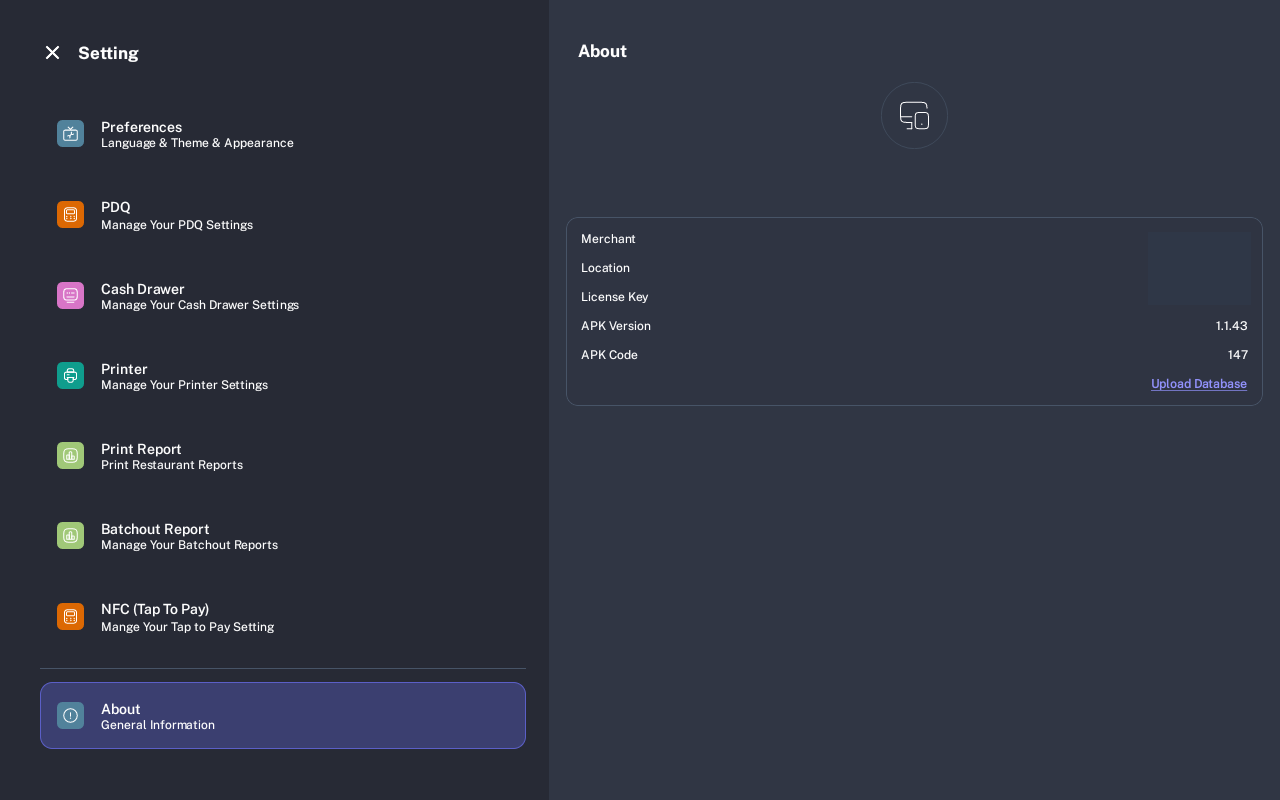Screen dimensions: 1280x800
Task: Click the APK Version label
Action: coord(616,326)
